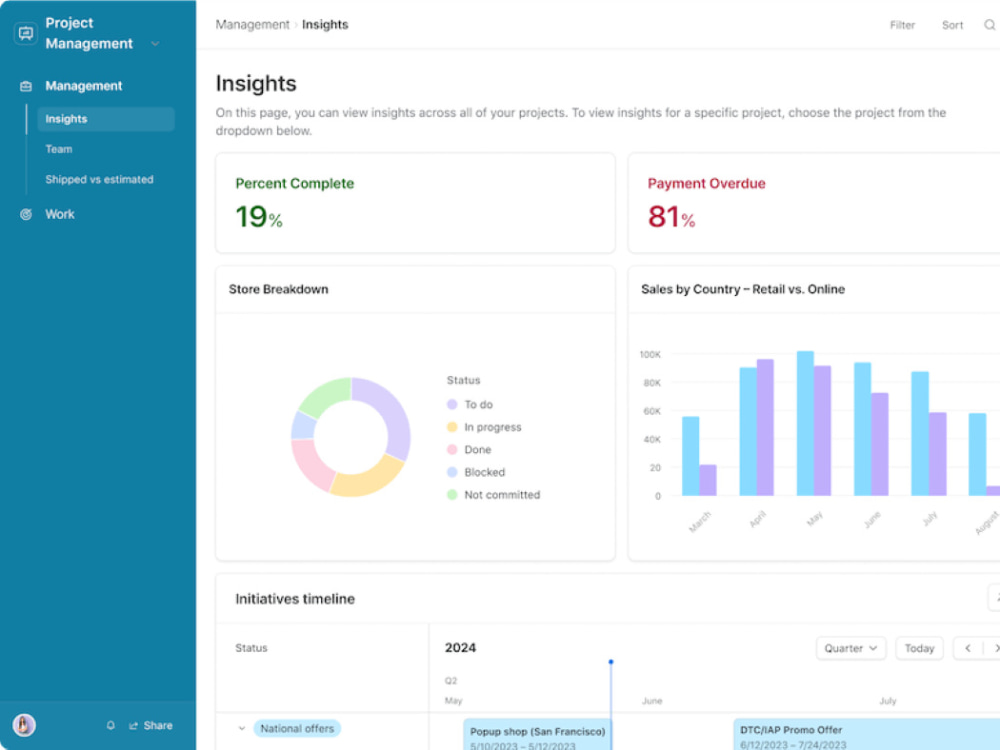Image resolution: width=1000 pixels, height=750 pixels.
Task: Click the Store Breakdown chart title
Action: 279,290
